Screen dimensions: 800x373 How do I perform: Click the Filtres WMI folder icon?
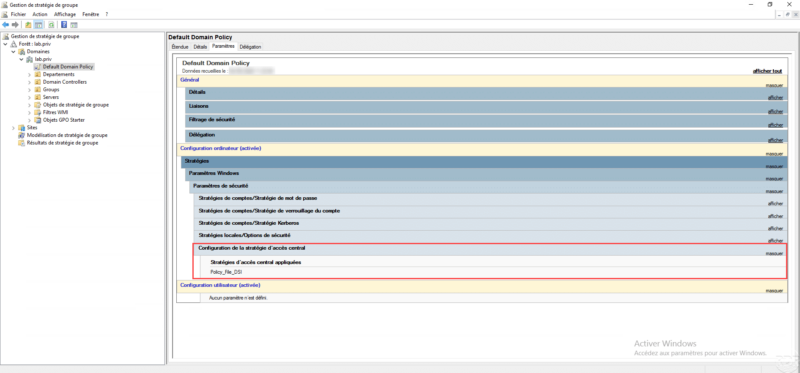38,113
